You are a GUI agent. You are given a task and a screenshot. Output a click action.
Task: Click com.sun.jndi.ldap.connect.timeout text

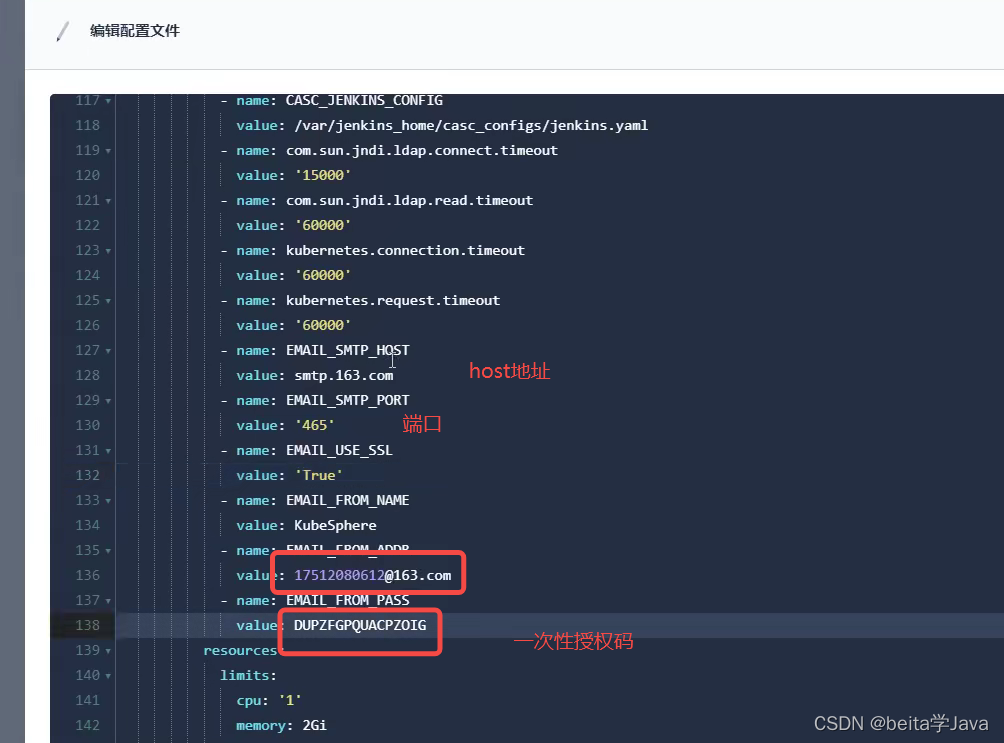[x=422, y=151]
